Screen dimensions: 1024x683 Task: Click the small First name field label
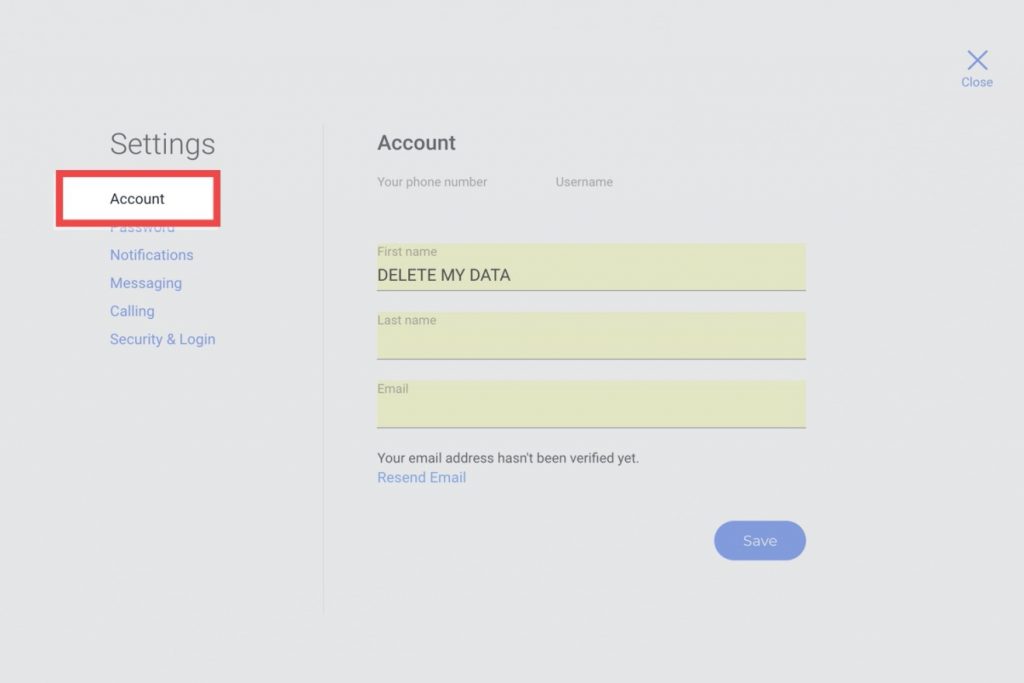(x=406, y=252)
